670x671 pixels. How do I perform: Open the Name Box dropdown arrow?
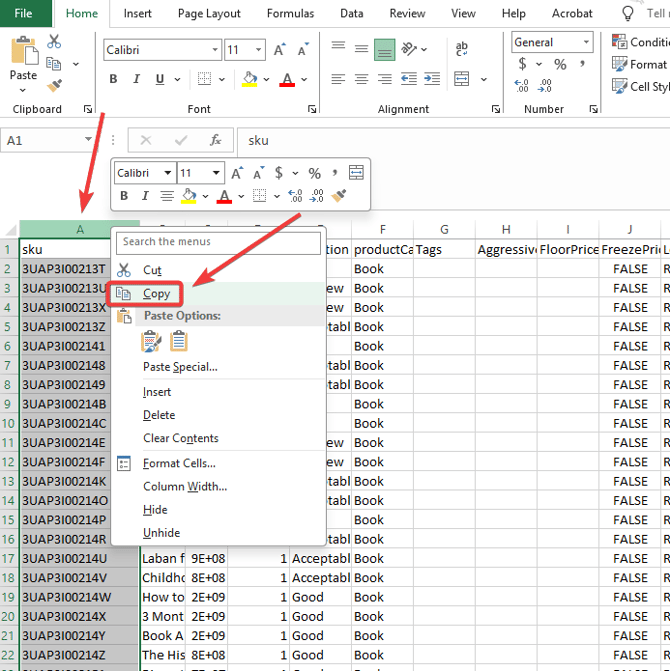click(89, 141)
